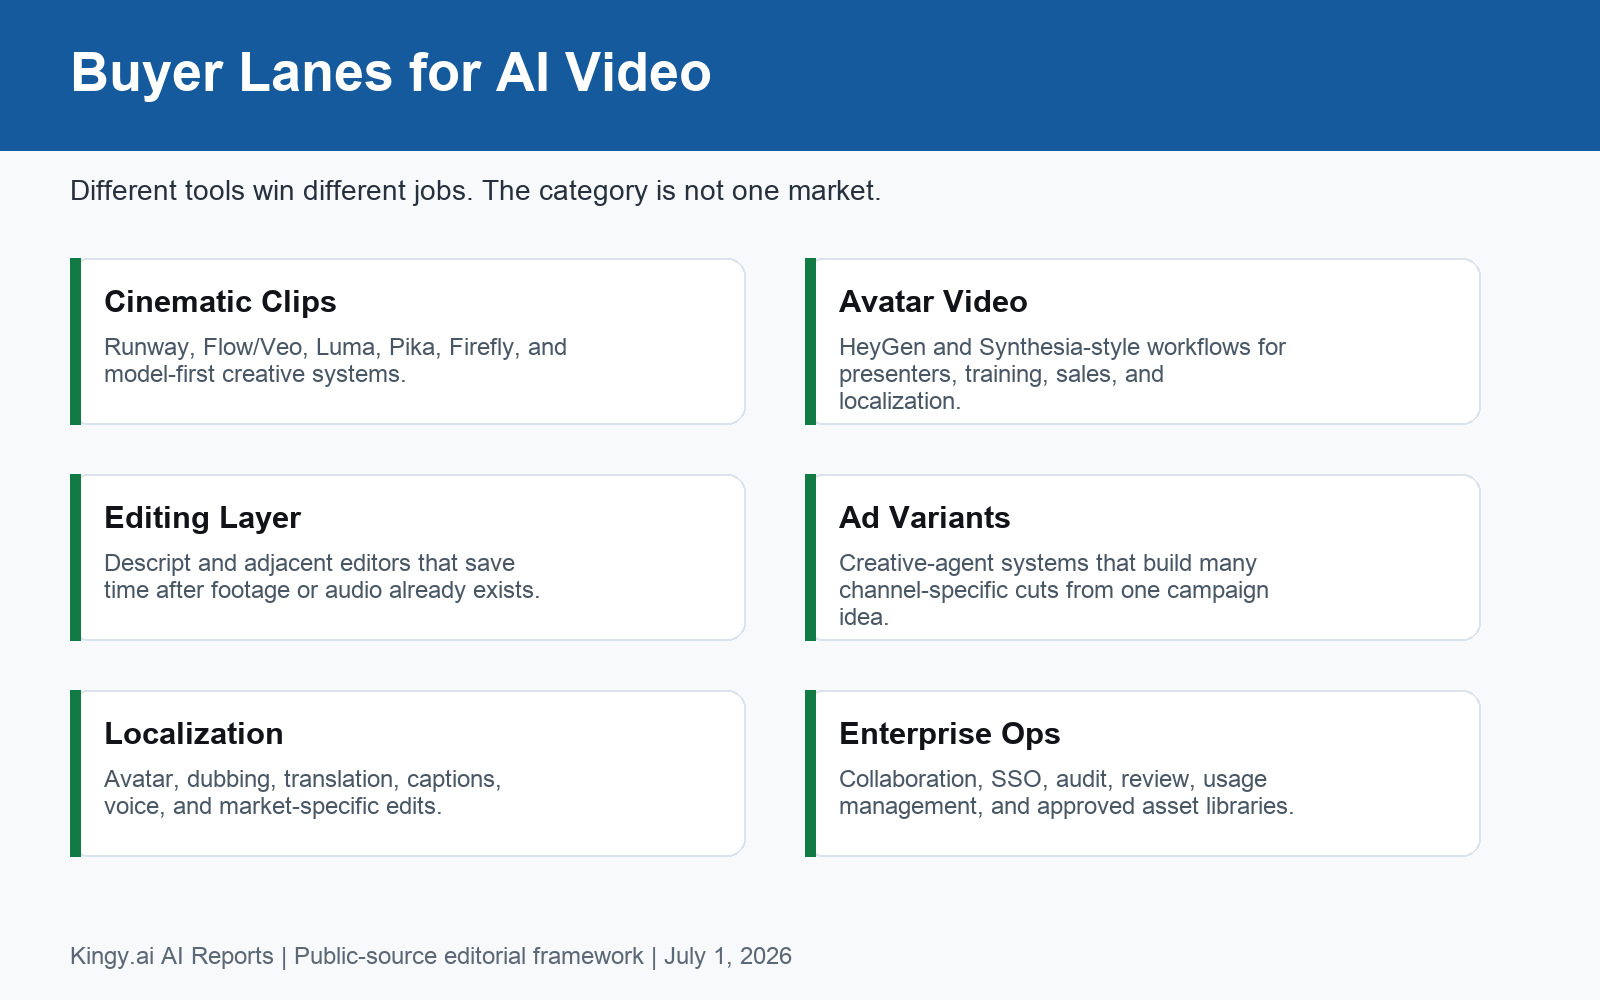Select the Editing Layer card heading
The width and height of the screenshot is (1600, 1000).
202,518
